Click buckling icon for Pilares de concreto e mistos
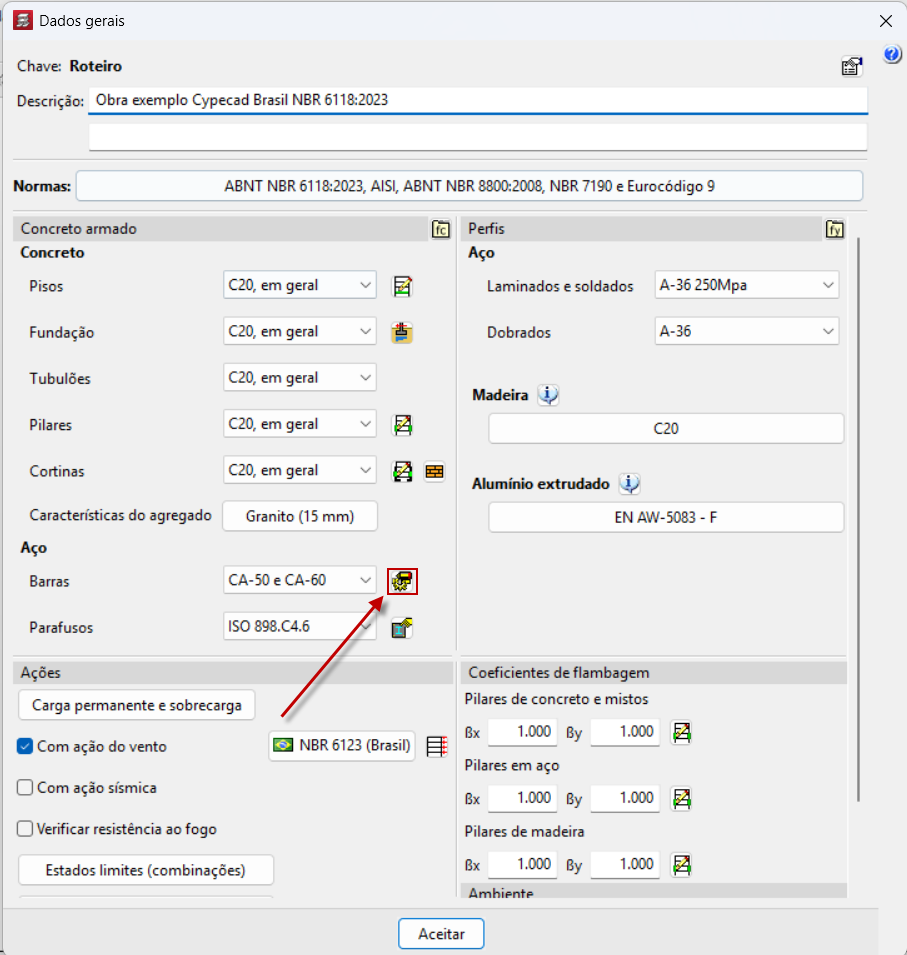This screenshot has width=907, height=955. 682,732
